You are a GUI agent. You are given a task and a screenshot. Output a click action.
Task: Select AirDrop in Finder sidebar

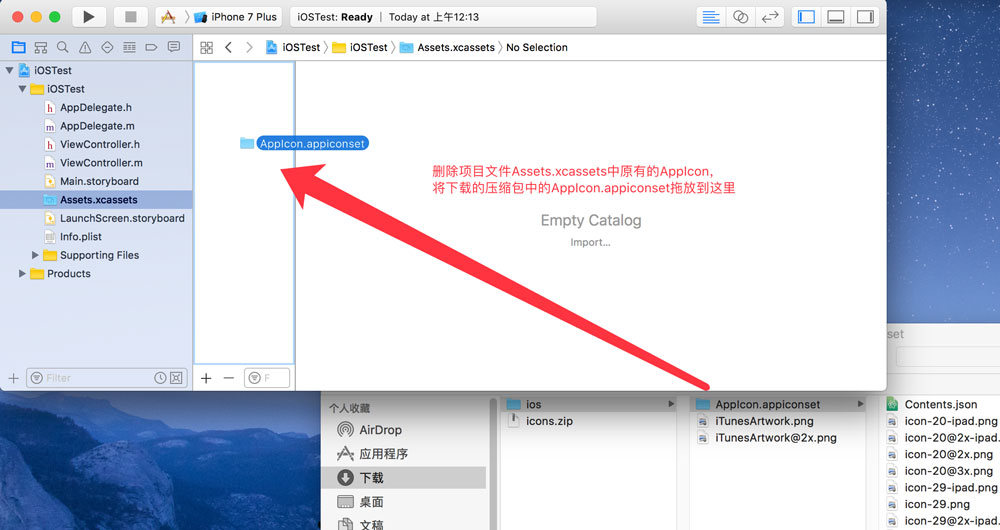(380, 430)
